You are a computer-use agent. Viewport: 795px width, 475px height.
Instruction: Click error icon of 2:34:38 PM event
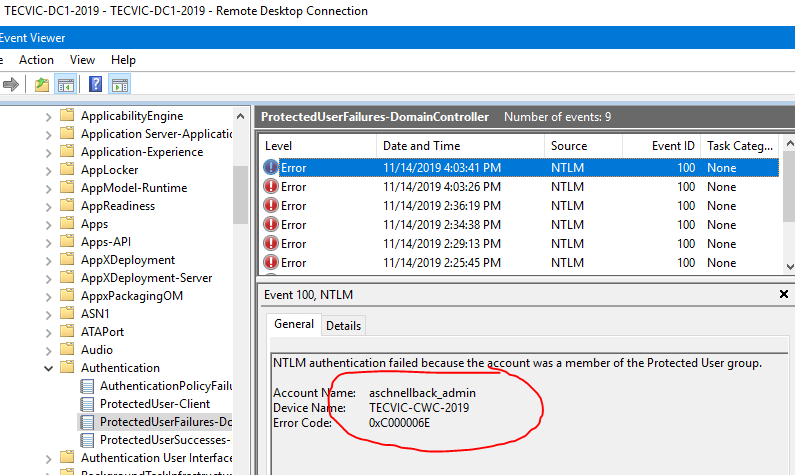click(271, 225)
